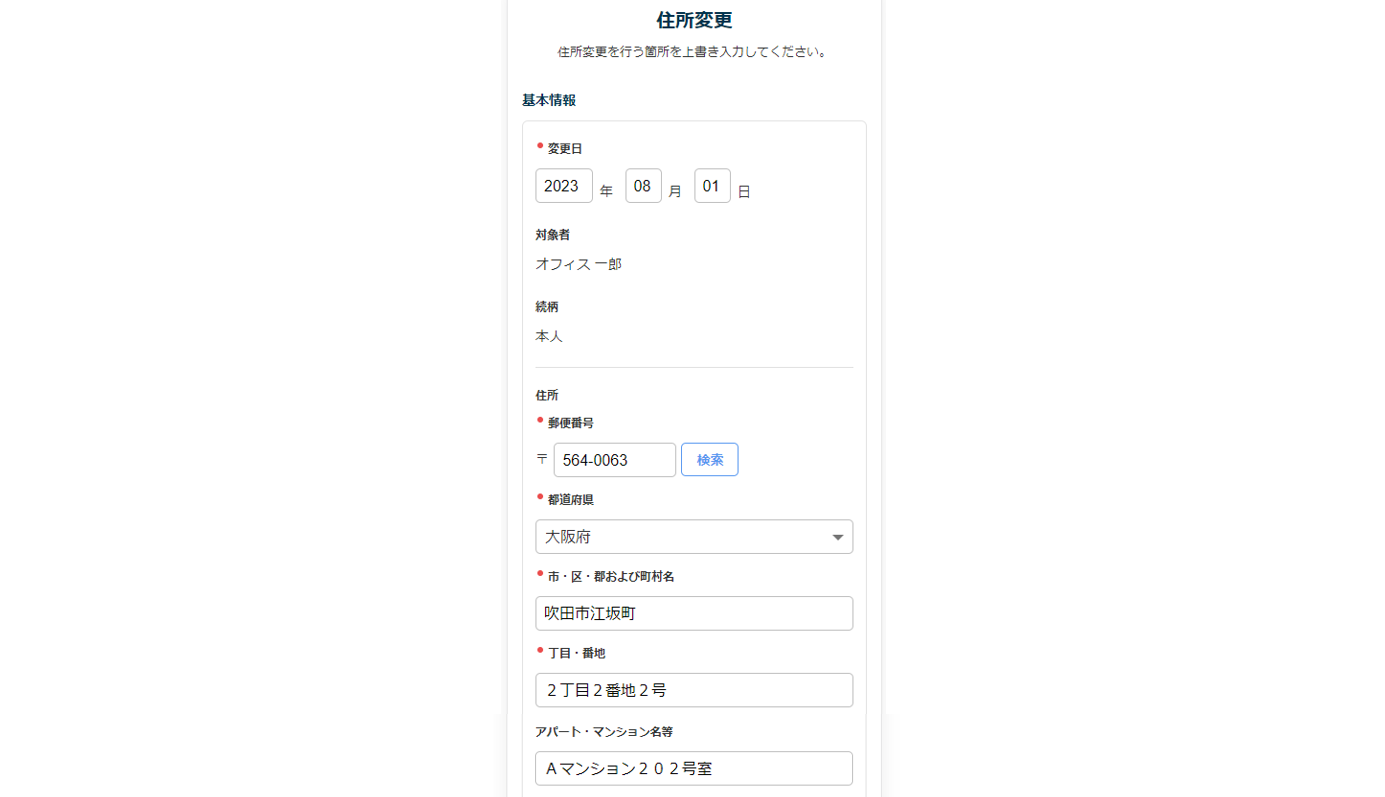
Task: Click the 丁目・番地 label
Action: click(x=576, y=653)
